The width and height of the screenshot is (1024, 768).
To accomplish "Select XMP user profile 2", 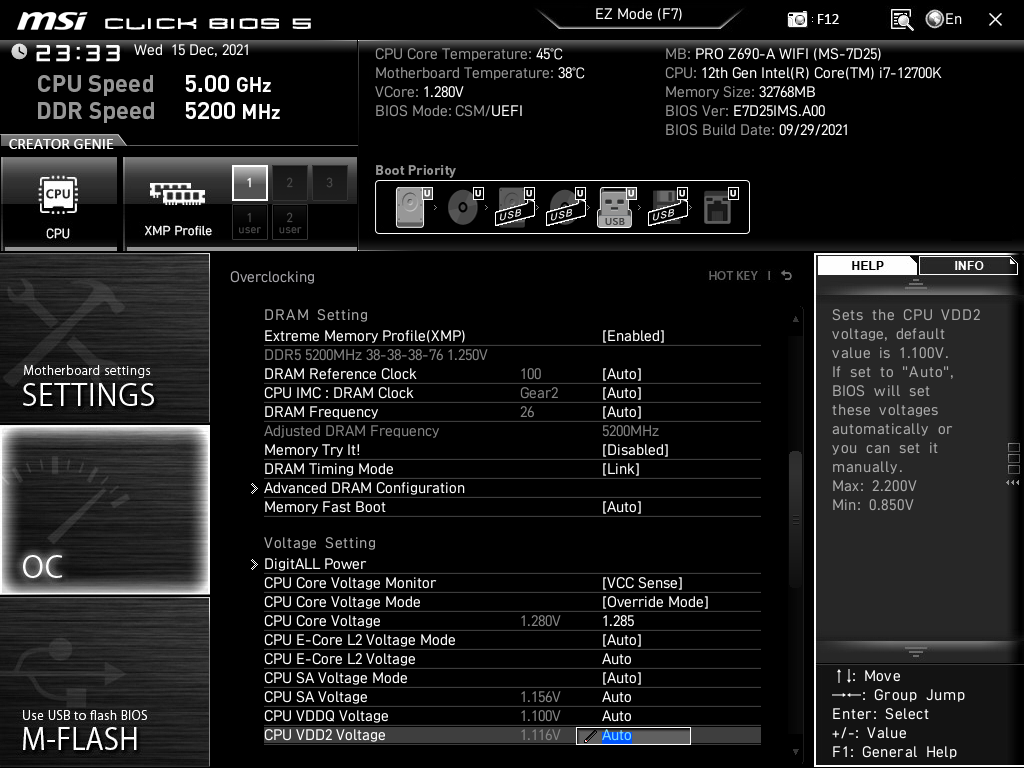I will [x=289, y=223].
